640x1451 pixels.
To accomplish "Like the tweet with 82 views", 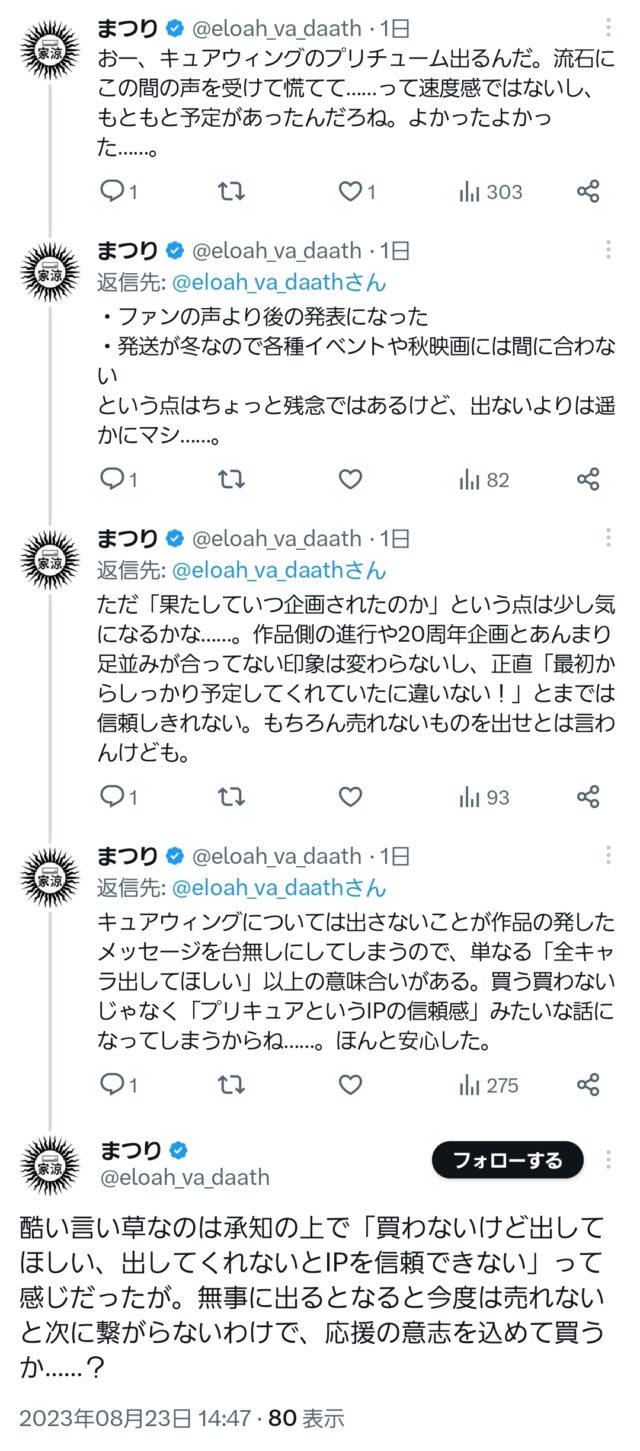I will tap(350, 480).
